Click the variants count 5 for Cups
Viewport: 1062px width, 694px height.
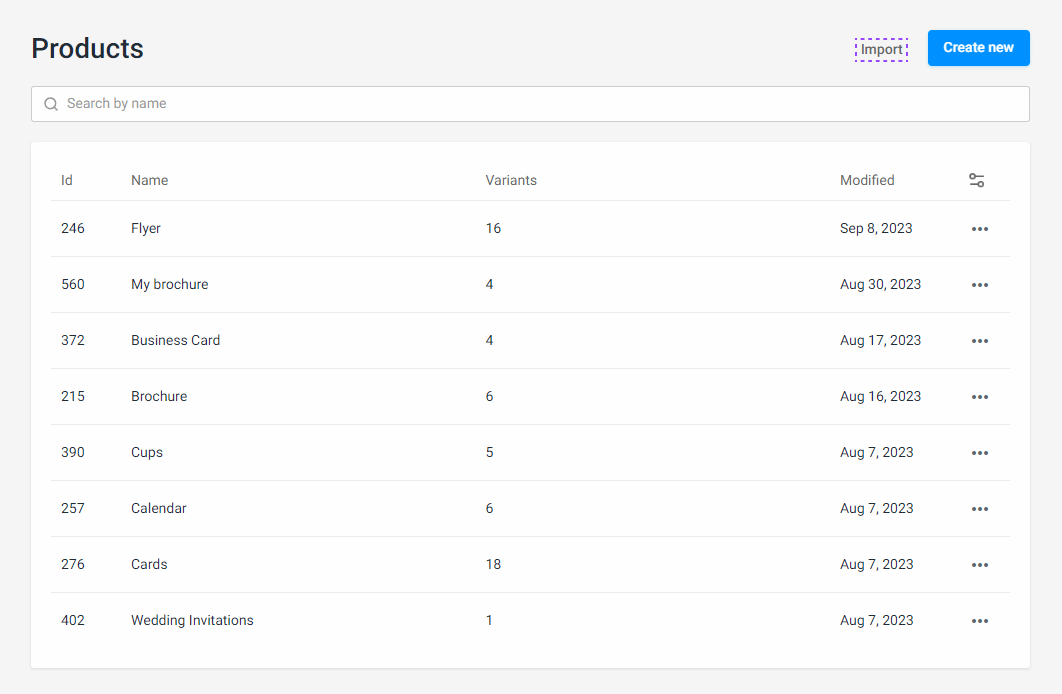pos(489,452)
